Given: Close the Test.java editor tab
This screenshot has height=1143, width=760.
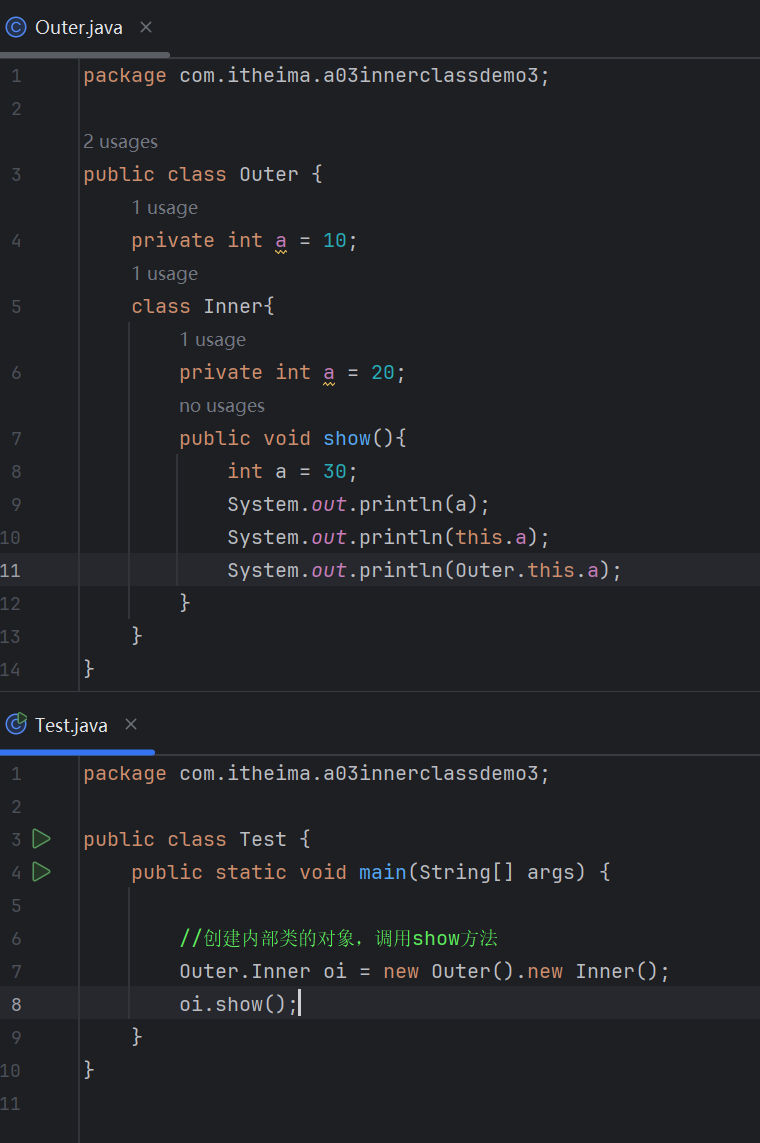Looking at the screenshot, I should [x=131, y=725].
